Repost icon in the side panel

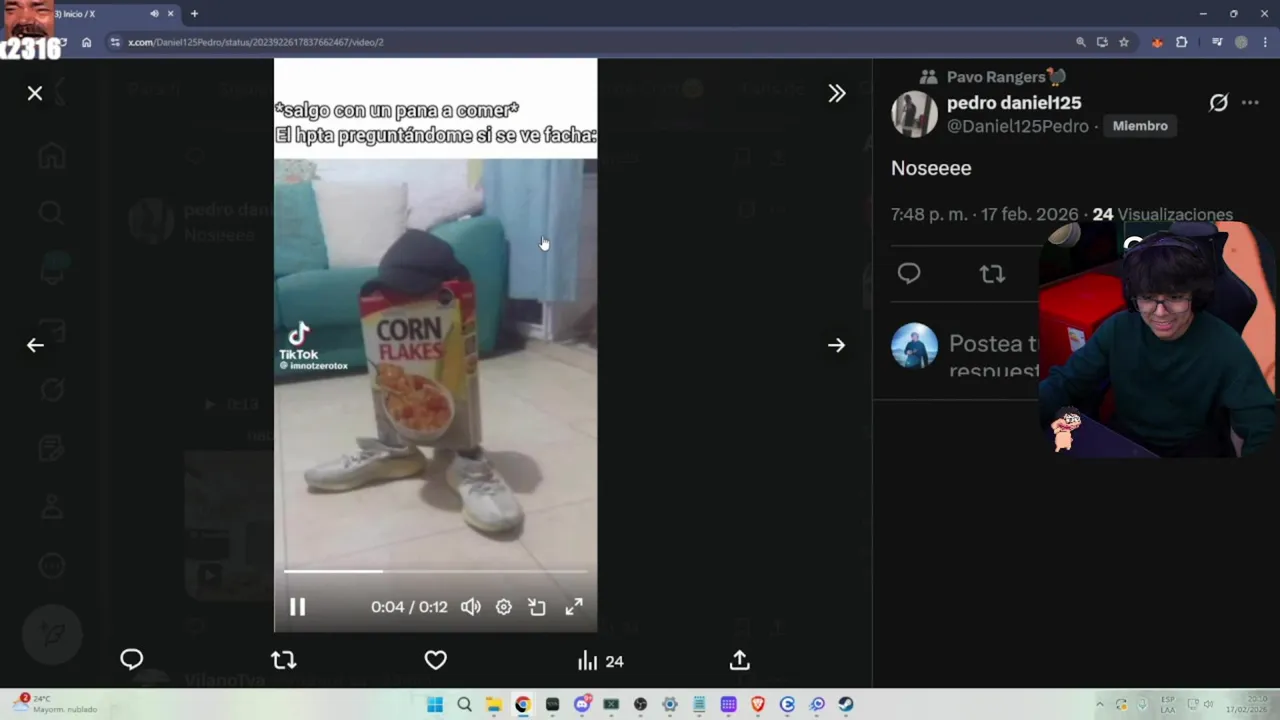tap(992, 273)
